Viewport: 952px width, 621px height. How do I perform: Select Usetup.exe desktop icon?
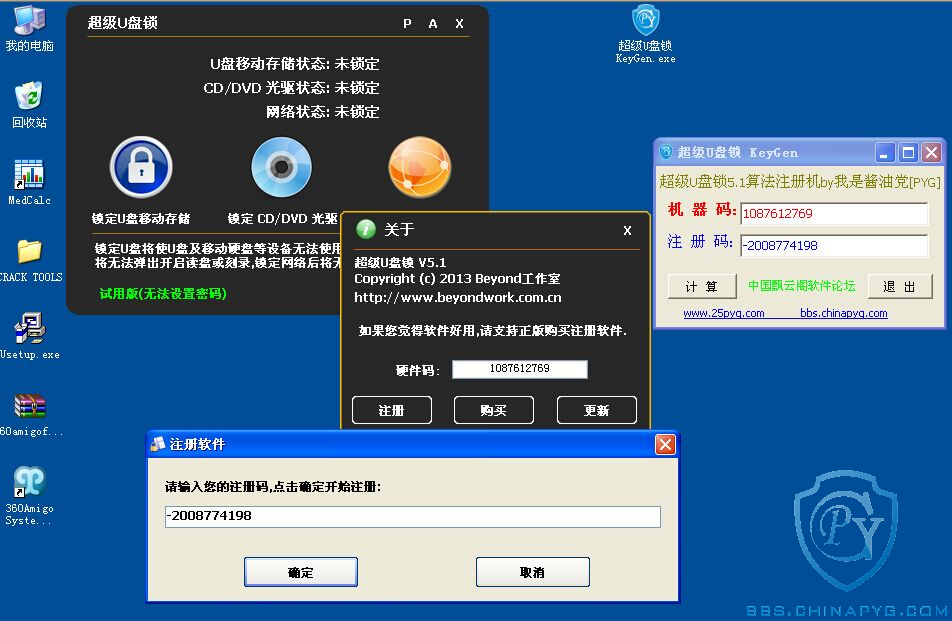pyautogui.click(x=29, y=336)
